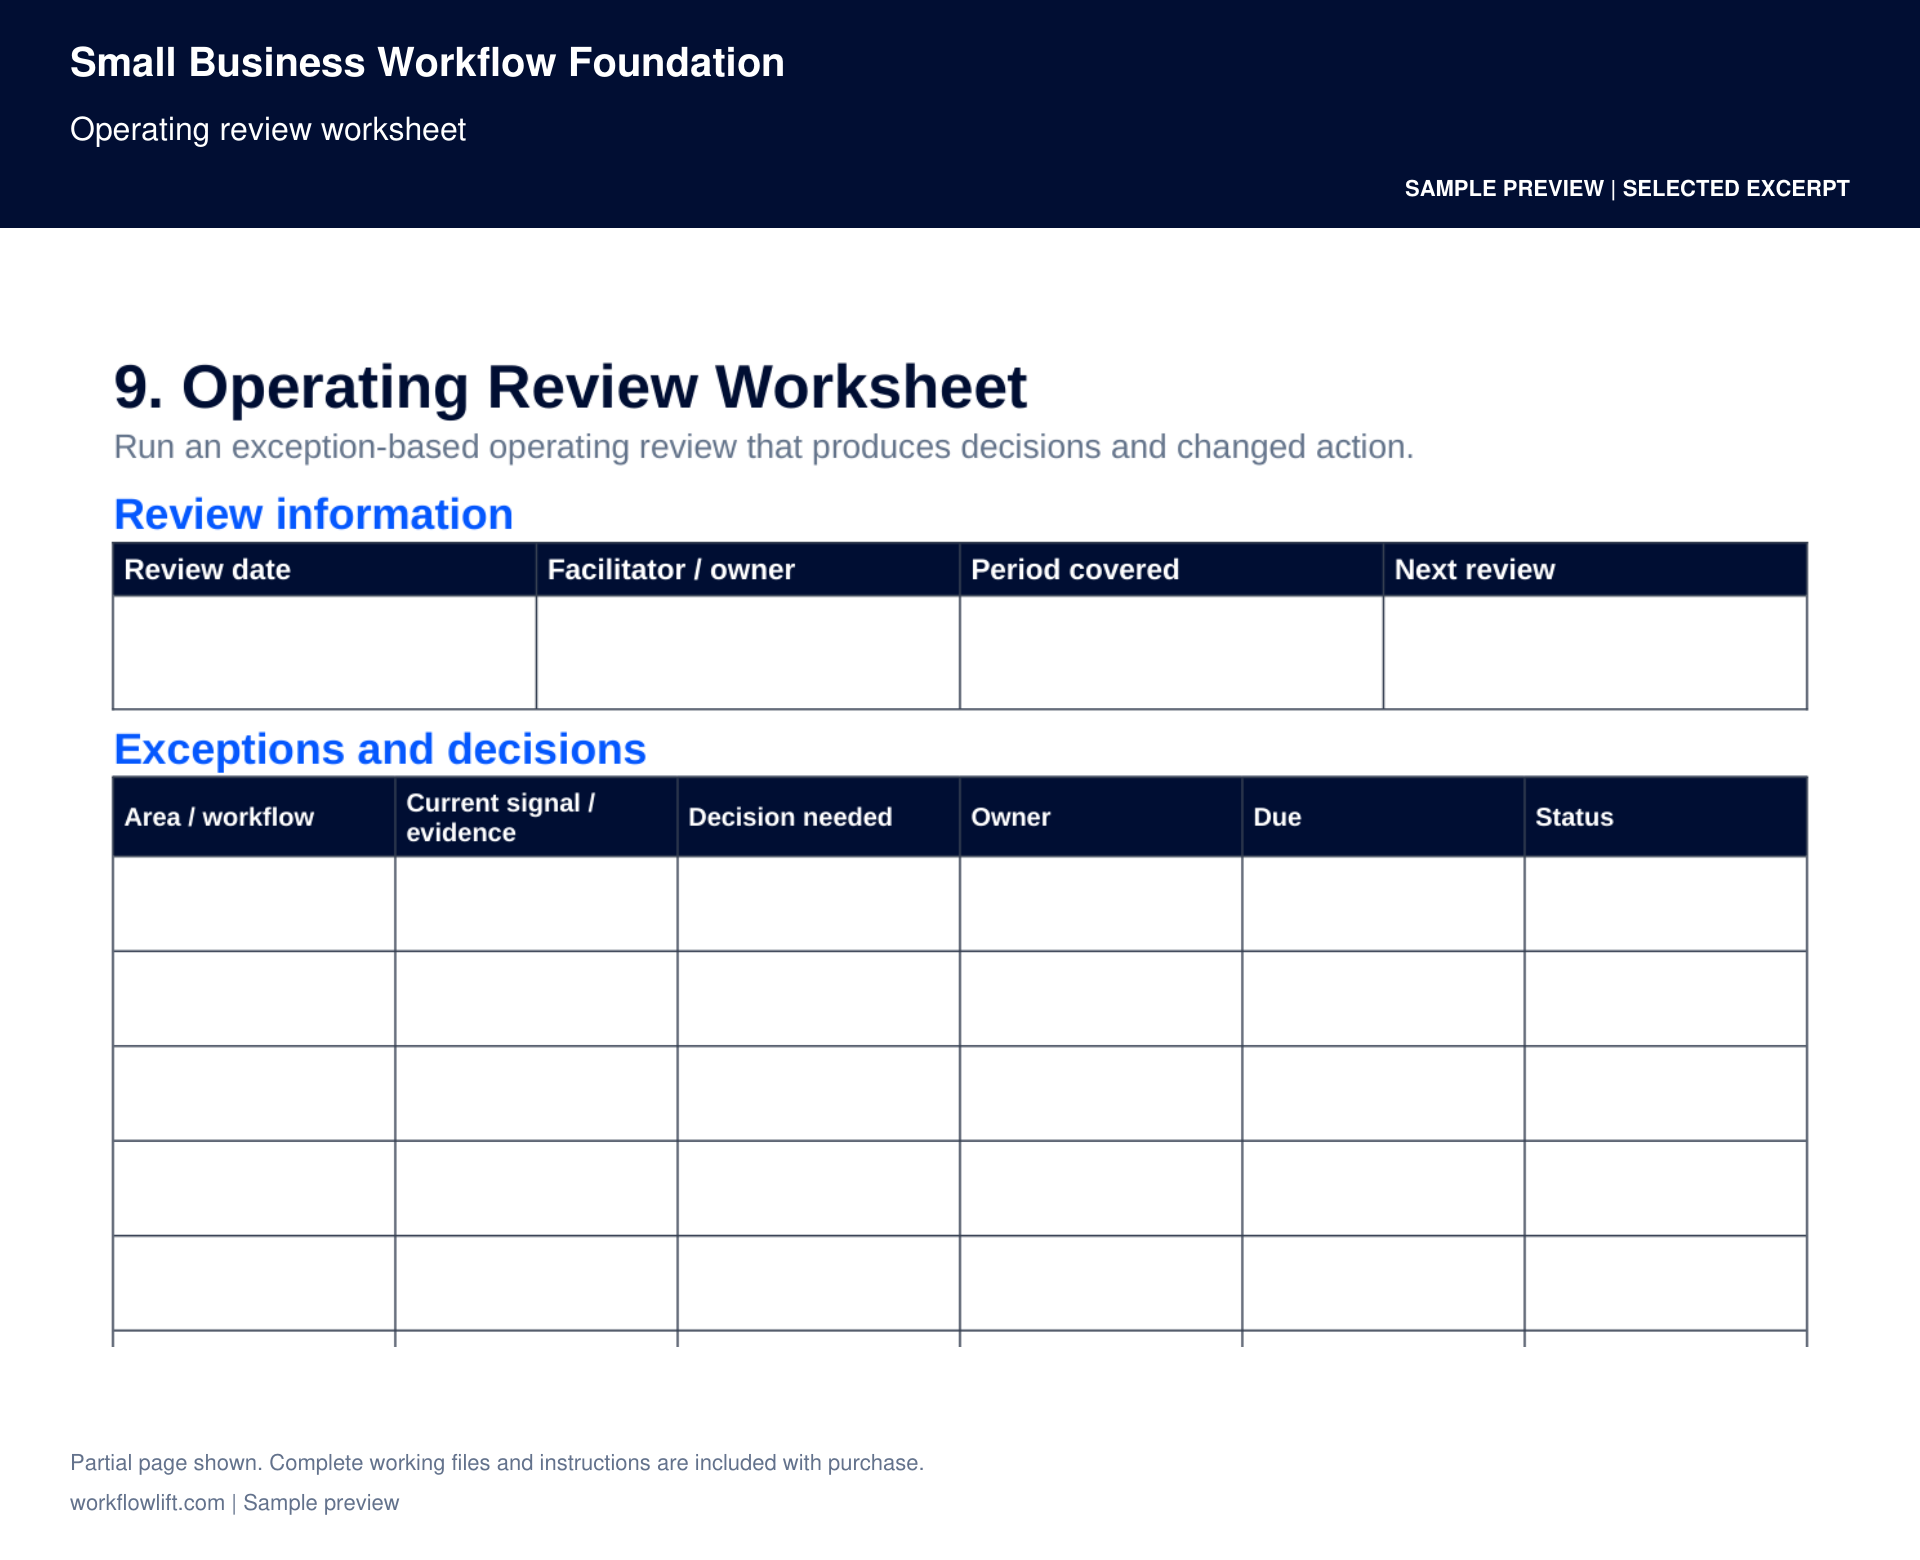Click first row cell under Status
Image resolution: width=1920 pixels, height=1560 pixels.
coord(1666,904)
